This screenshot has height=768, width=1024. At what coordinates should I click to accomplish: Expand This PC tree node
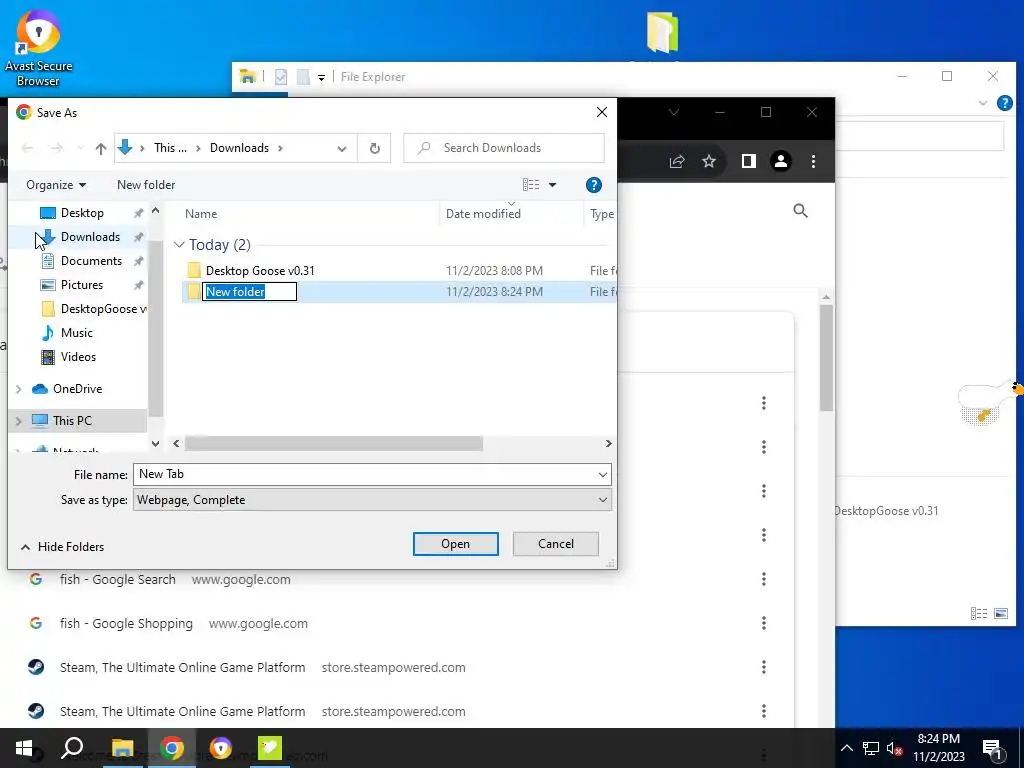(x=18, y=421)
